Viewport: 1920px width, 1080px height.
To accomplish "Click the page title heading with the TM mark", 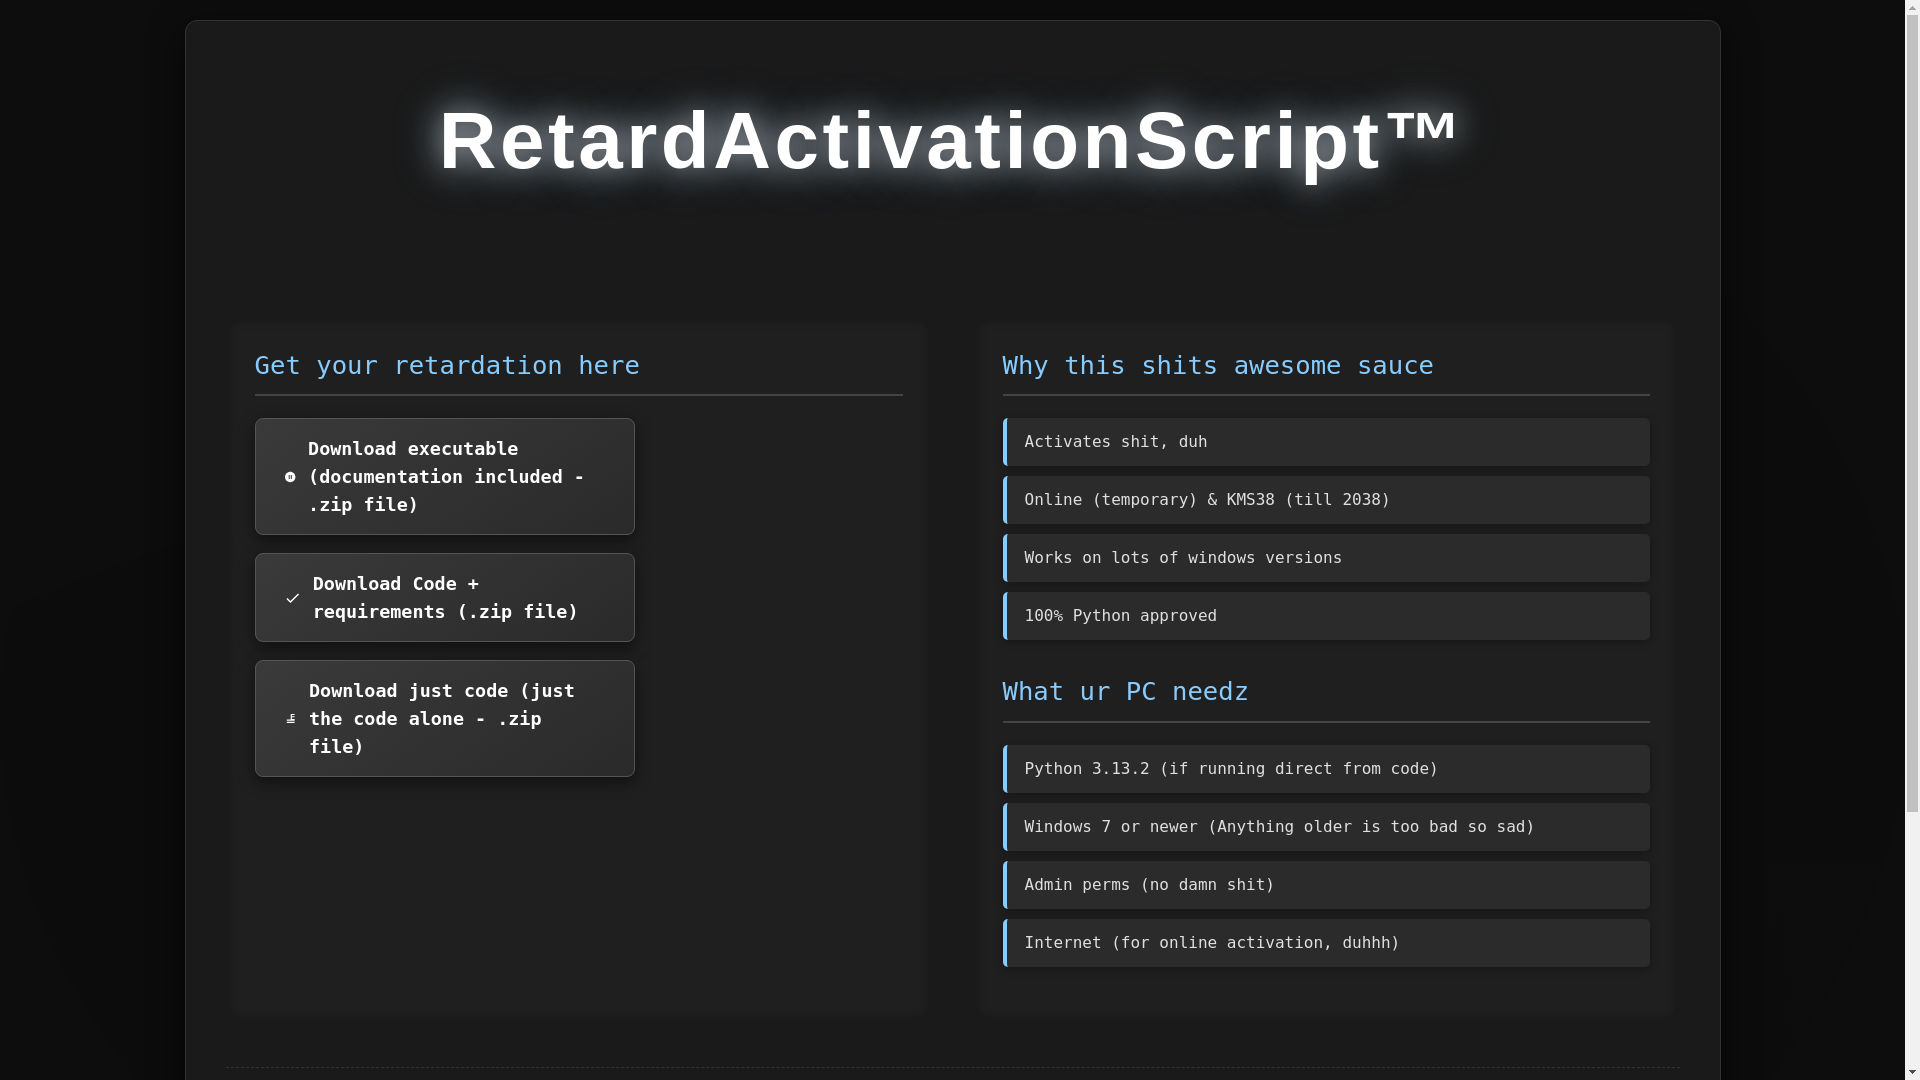I will [x=949, y=141].
